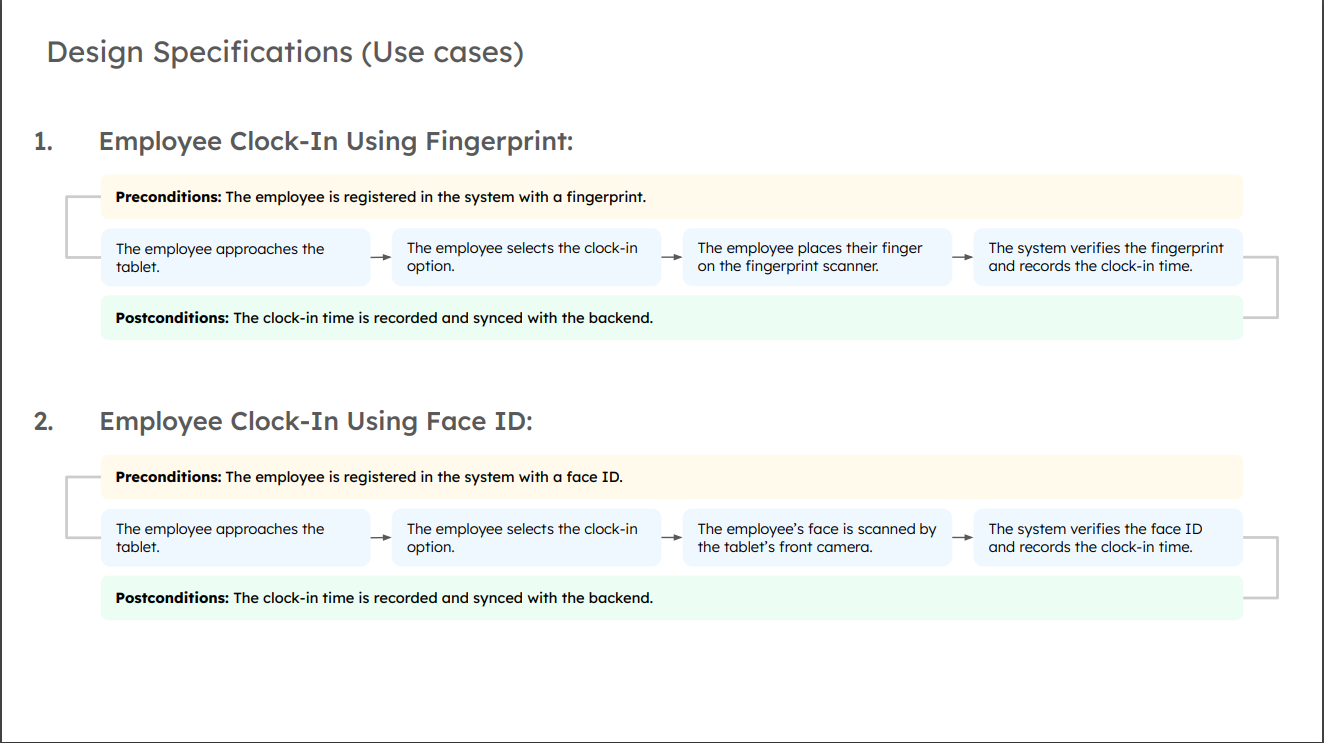
Task: Select 'face is scanned by the tablet's front camera' step
Action: pyautogui.click(x=817, y=538)
